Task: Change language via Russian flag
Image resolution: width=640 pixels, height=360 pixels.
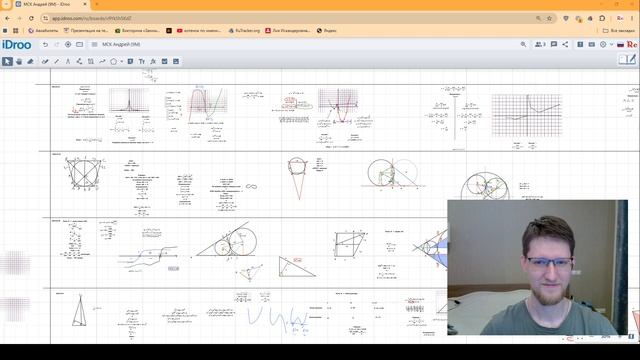Action: pos(620,44)
